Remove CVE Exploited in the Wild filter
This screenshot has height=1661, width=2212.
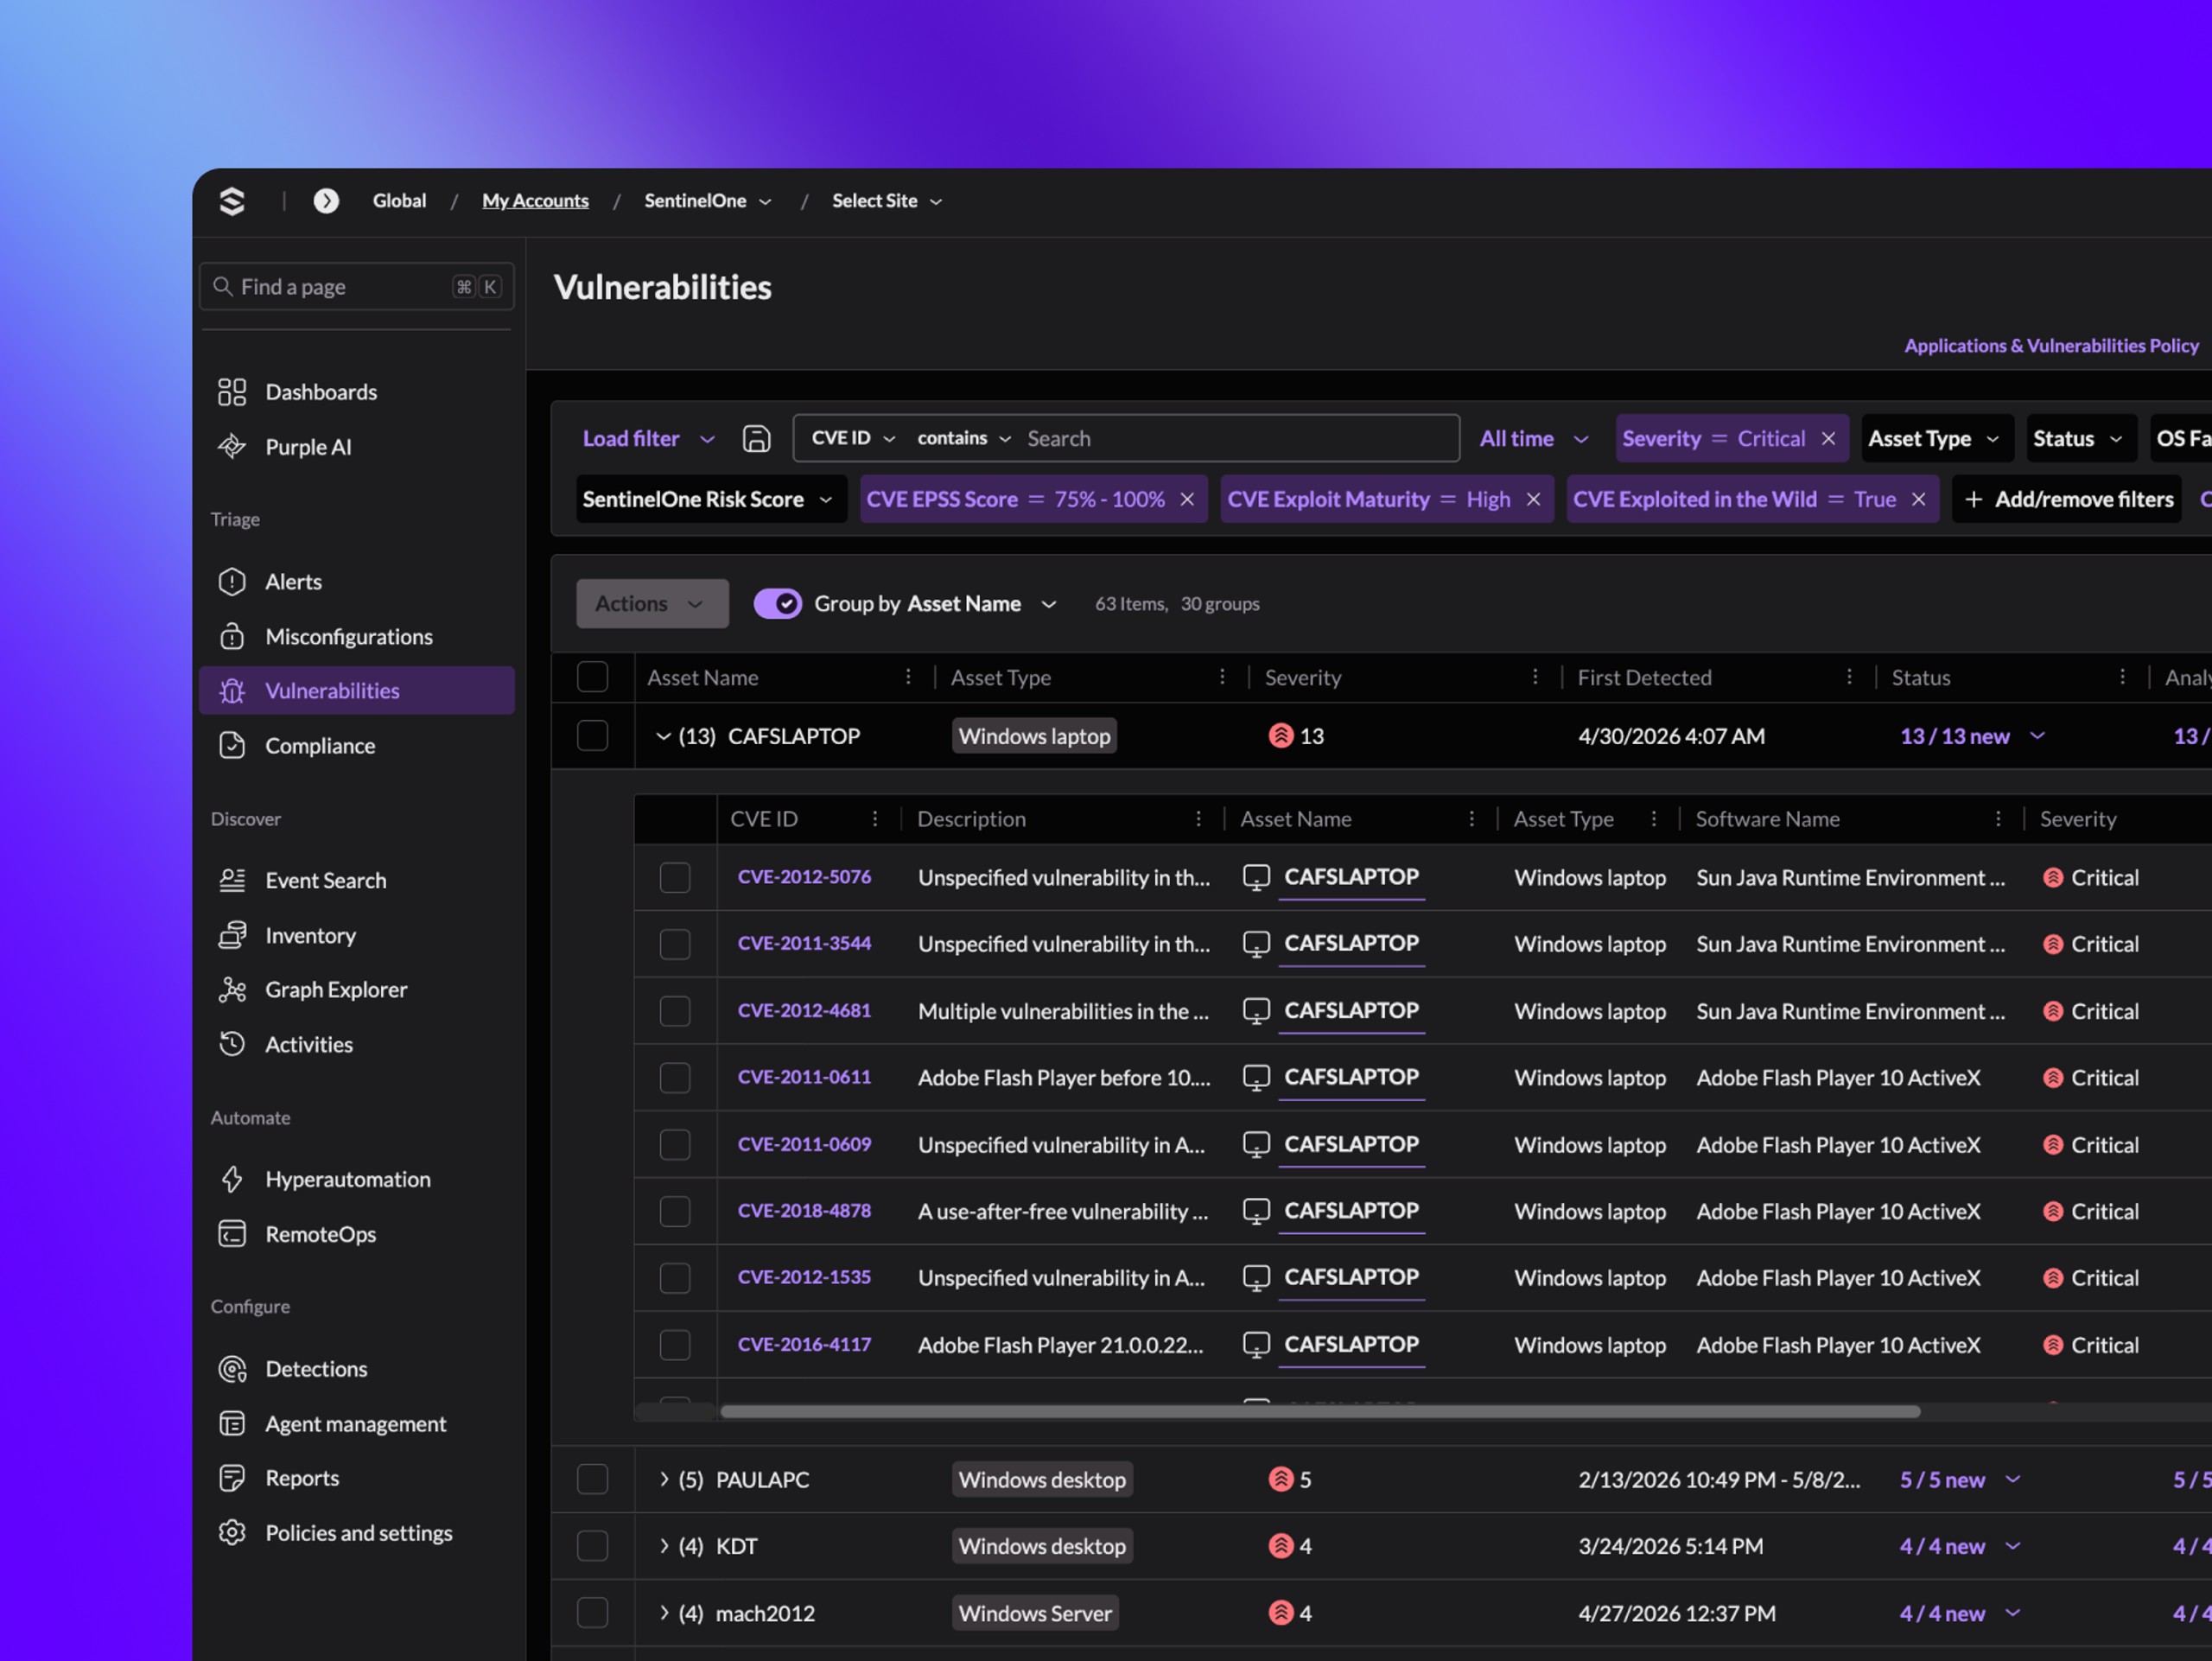[x=1918, y=499]
